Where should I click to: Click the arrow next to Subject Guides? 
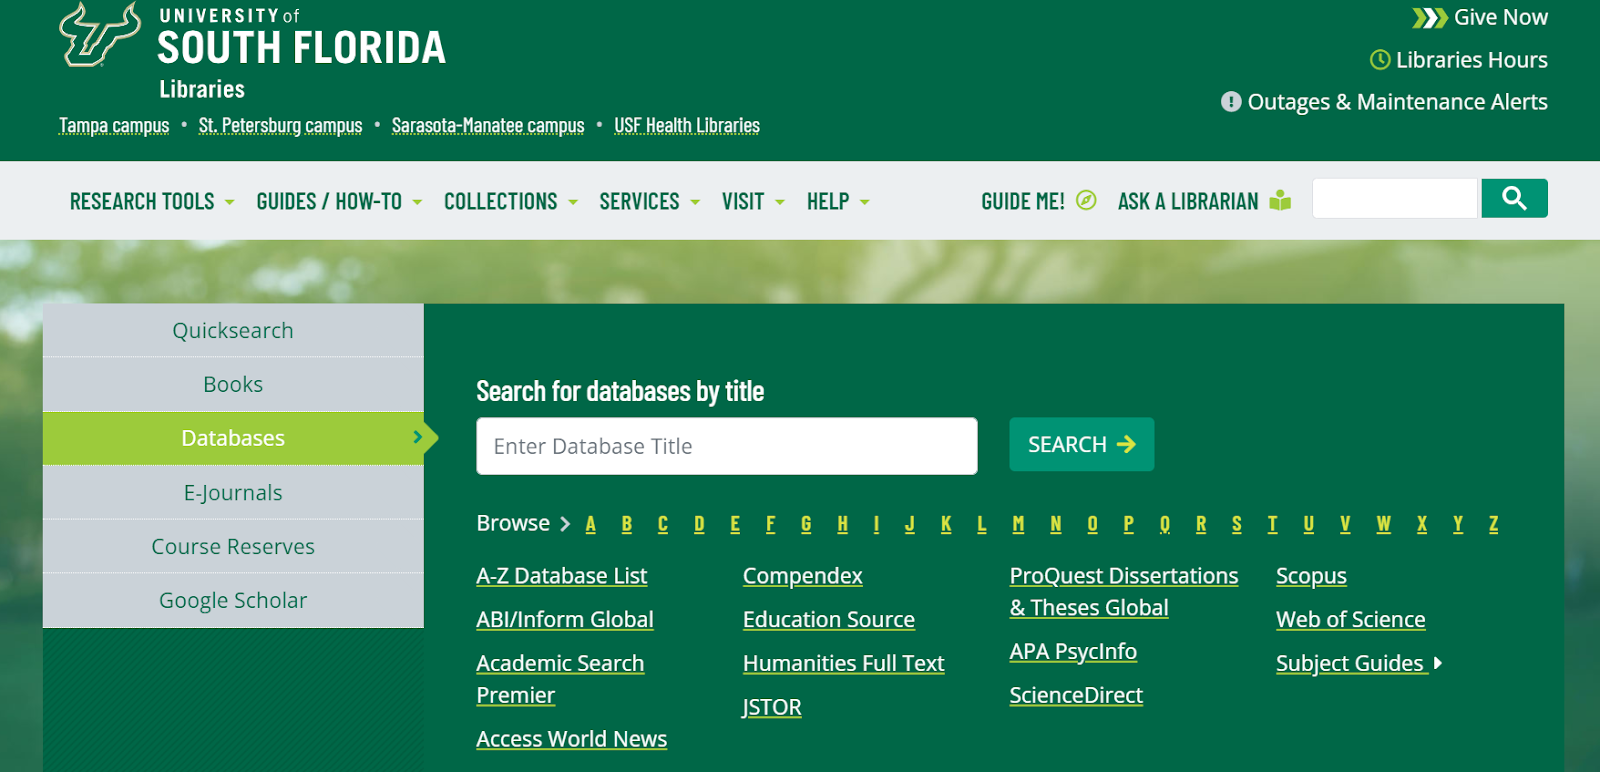point(1438,663)
